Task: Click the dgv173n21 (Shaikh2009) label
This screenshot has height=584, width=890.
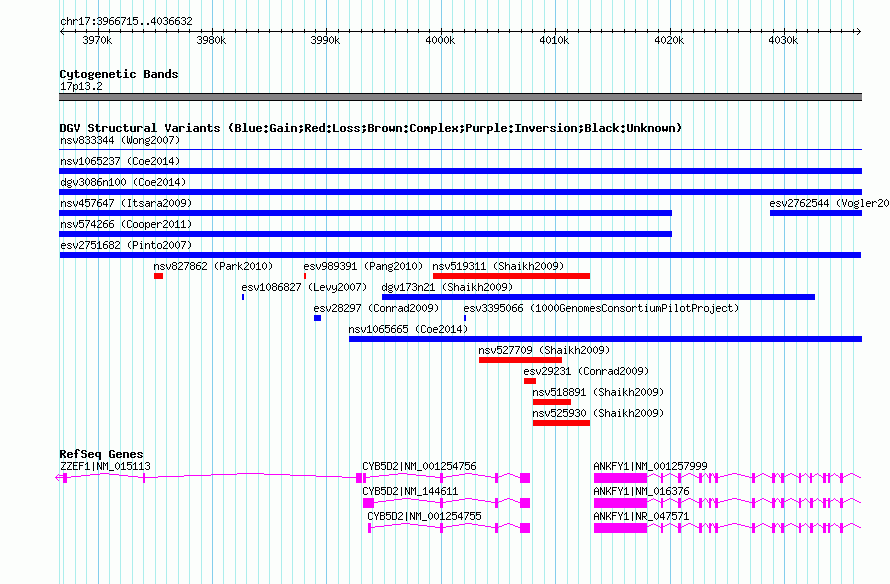Action: pos(447,287)
